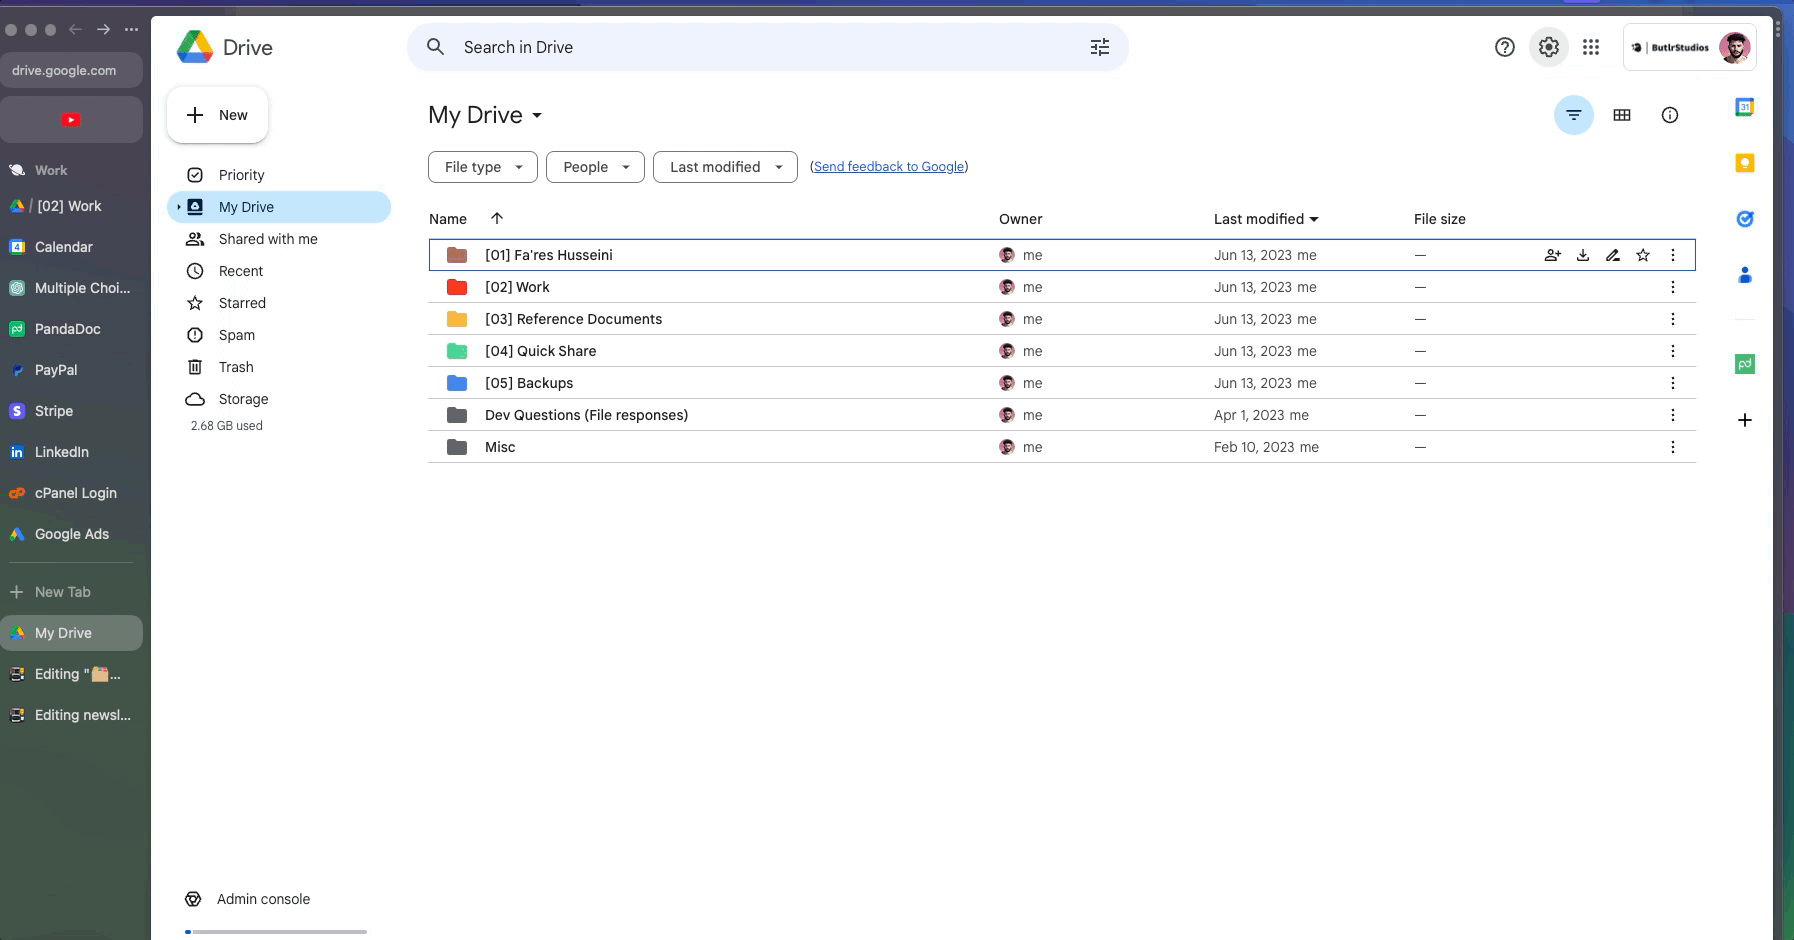Click the rename pencil icon on first folder
The width and height of the screenshot is (1794, 940).
1612,255
